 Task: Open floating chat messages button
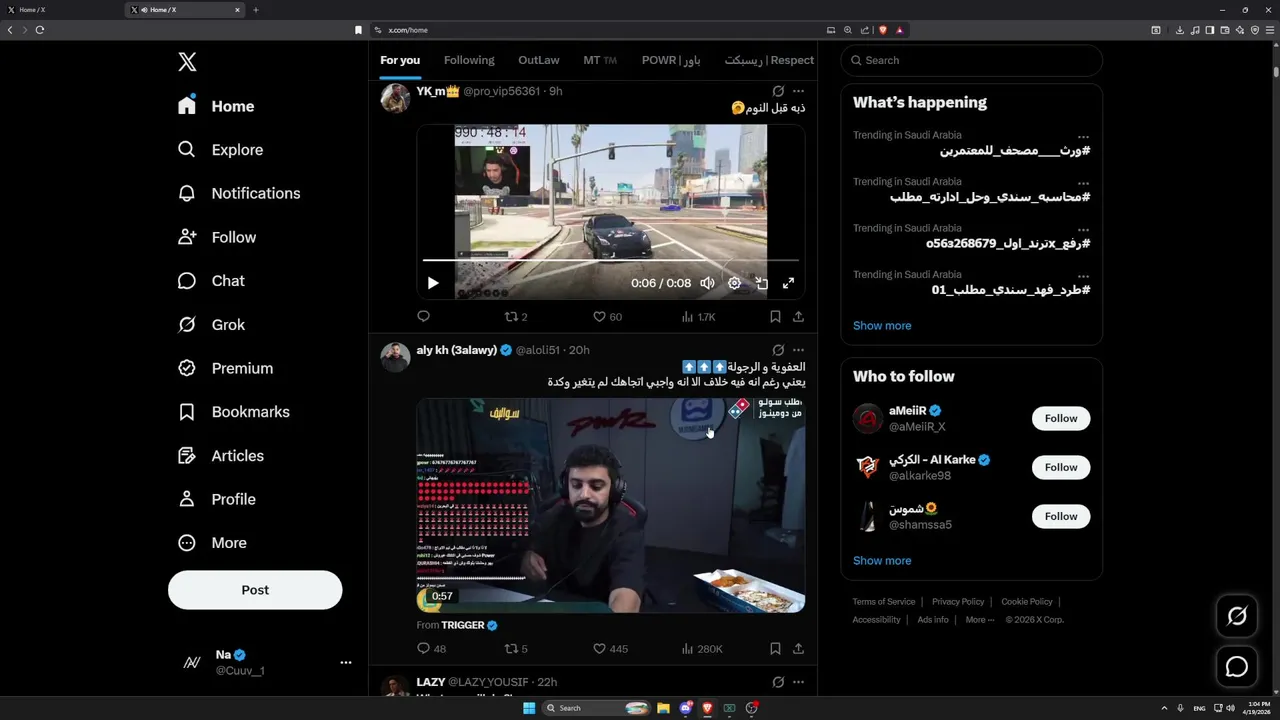pyautogui.click(x=1237, y=667)
